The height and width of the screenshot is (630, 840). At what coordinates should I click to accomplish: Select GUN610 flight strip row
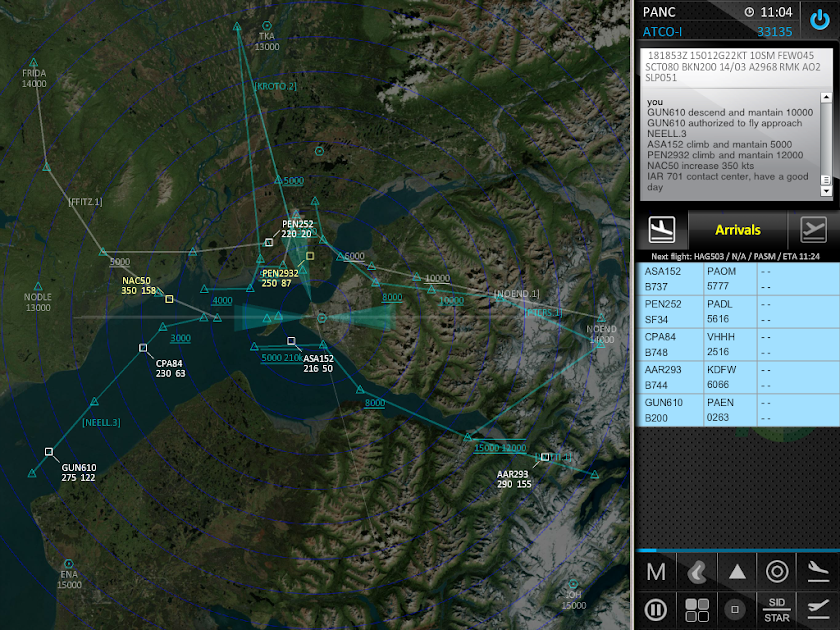coord(738,410)
